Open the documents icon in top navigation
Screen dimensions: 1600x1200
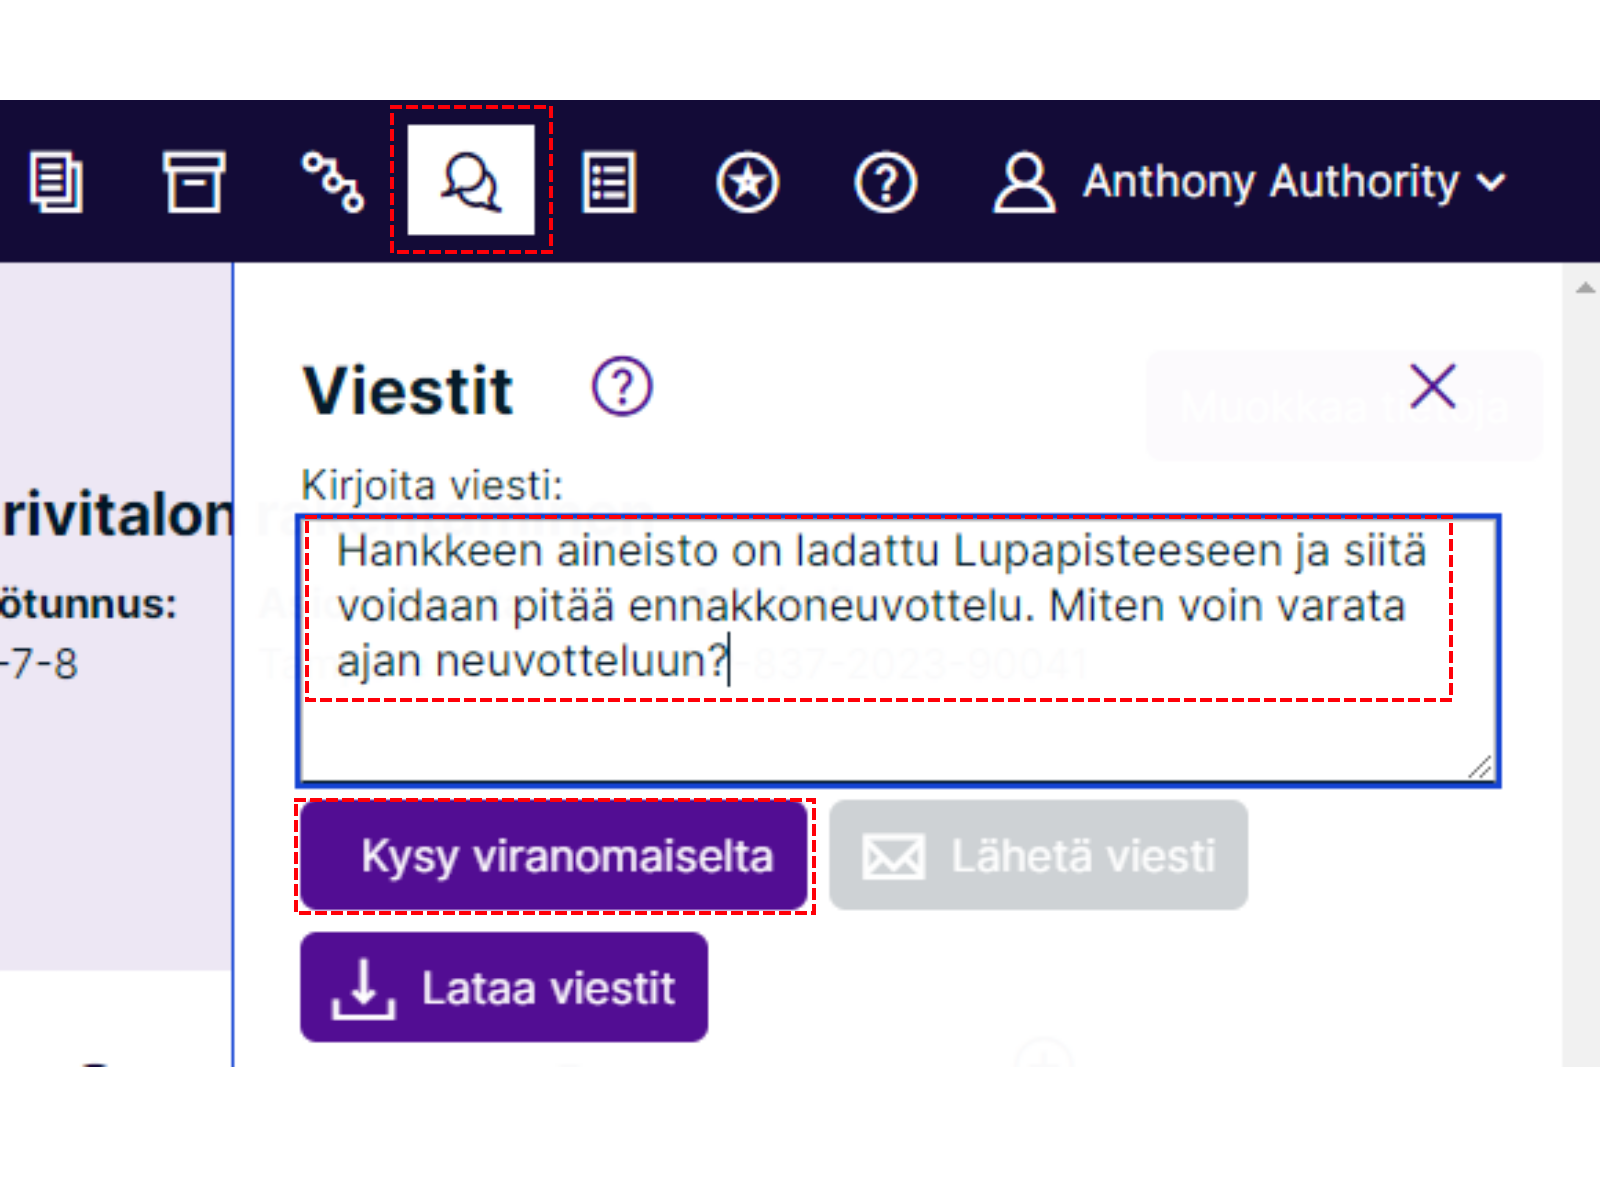tap(56, 182)
